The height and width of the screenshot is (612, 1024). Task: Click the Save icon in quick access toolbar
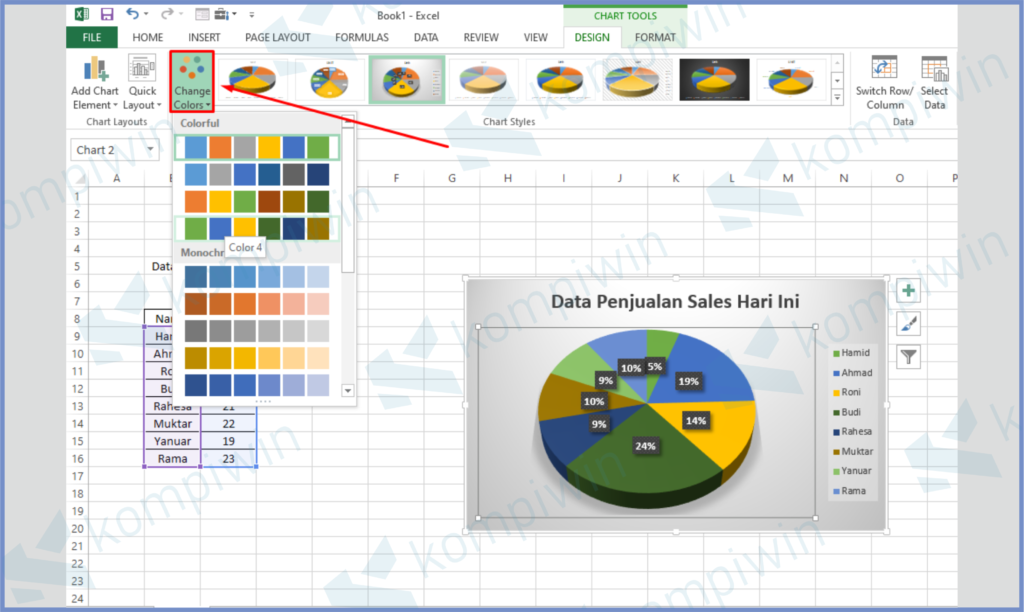click(107, 15)
